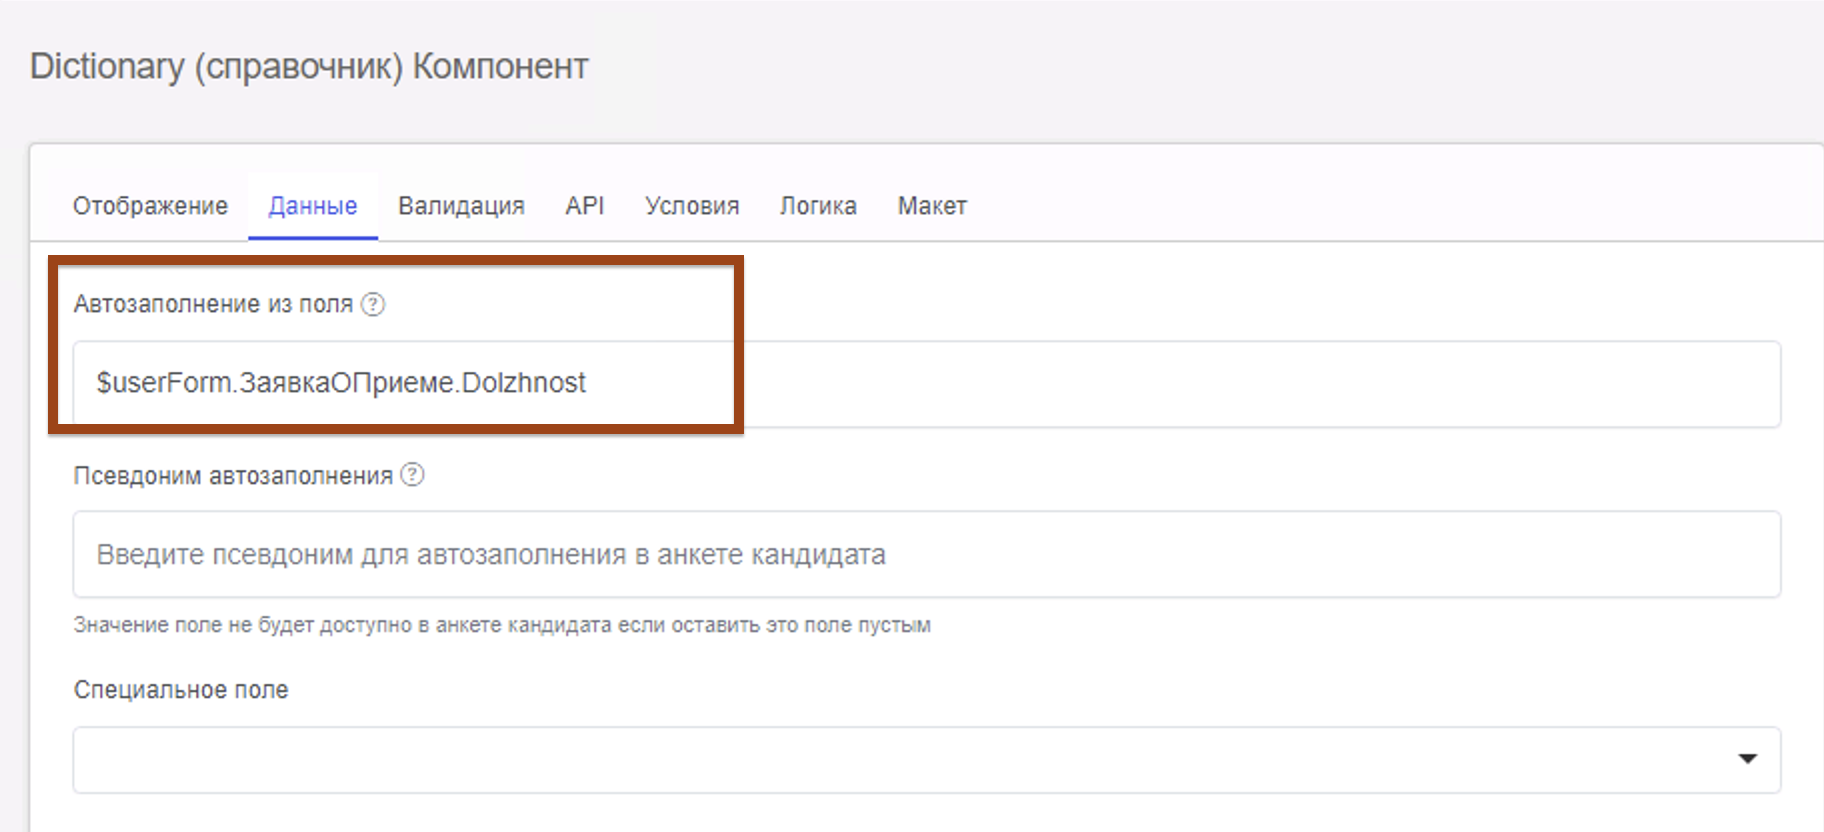Click the Dictionary (справочник) Компонент heading
1824x832 pixels.
309,66
